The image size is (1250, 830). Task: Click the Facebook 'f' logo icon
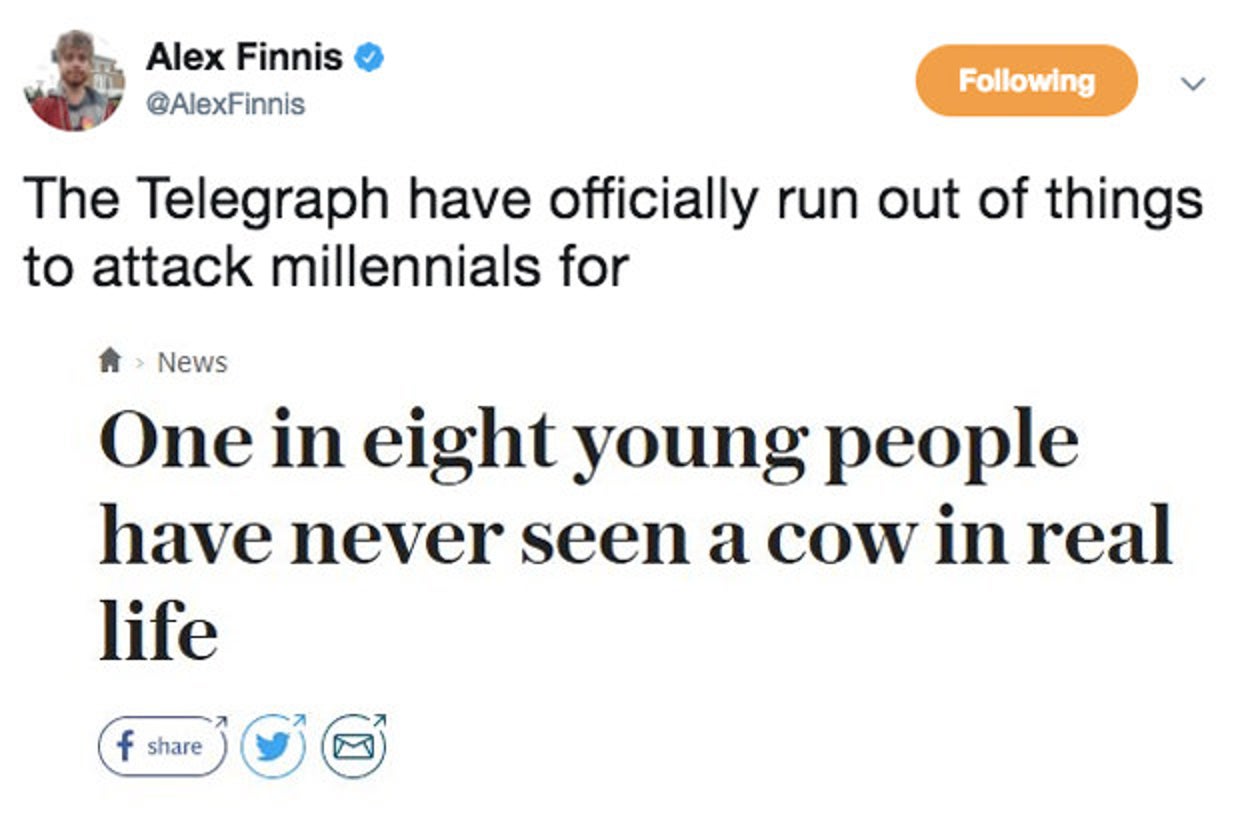point(125,747)
